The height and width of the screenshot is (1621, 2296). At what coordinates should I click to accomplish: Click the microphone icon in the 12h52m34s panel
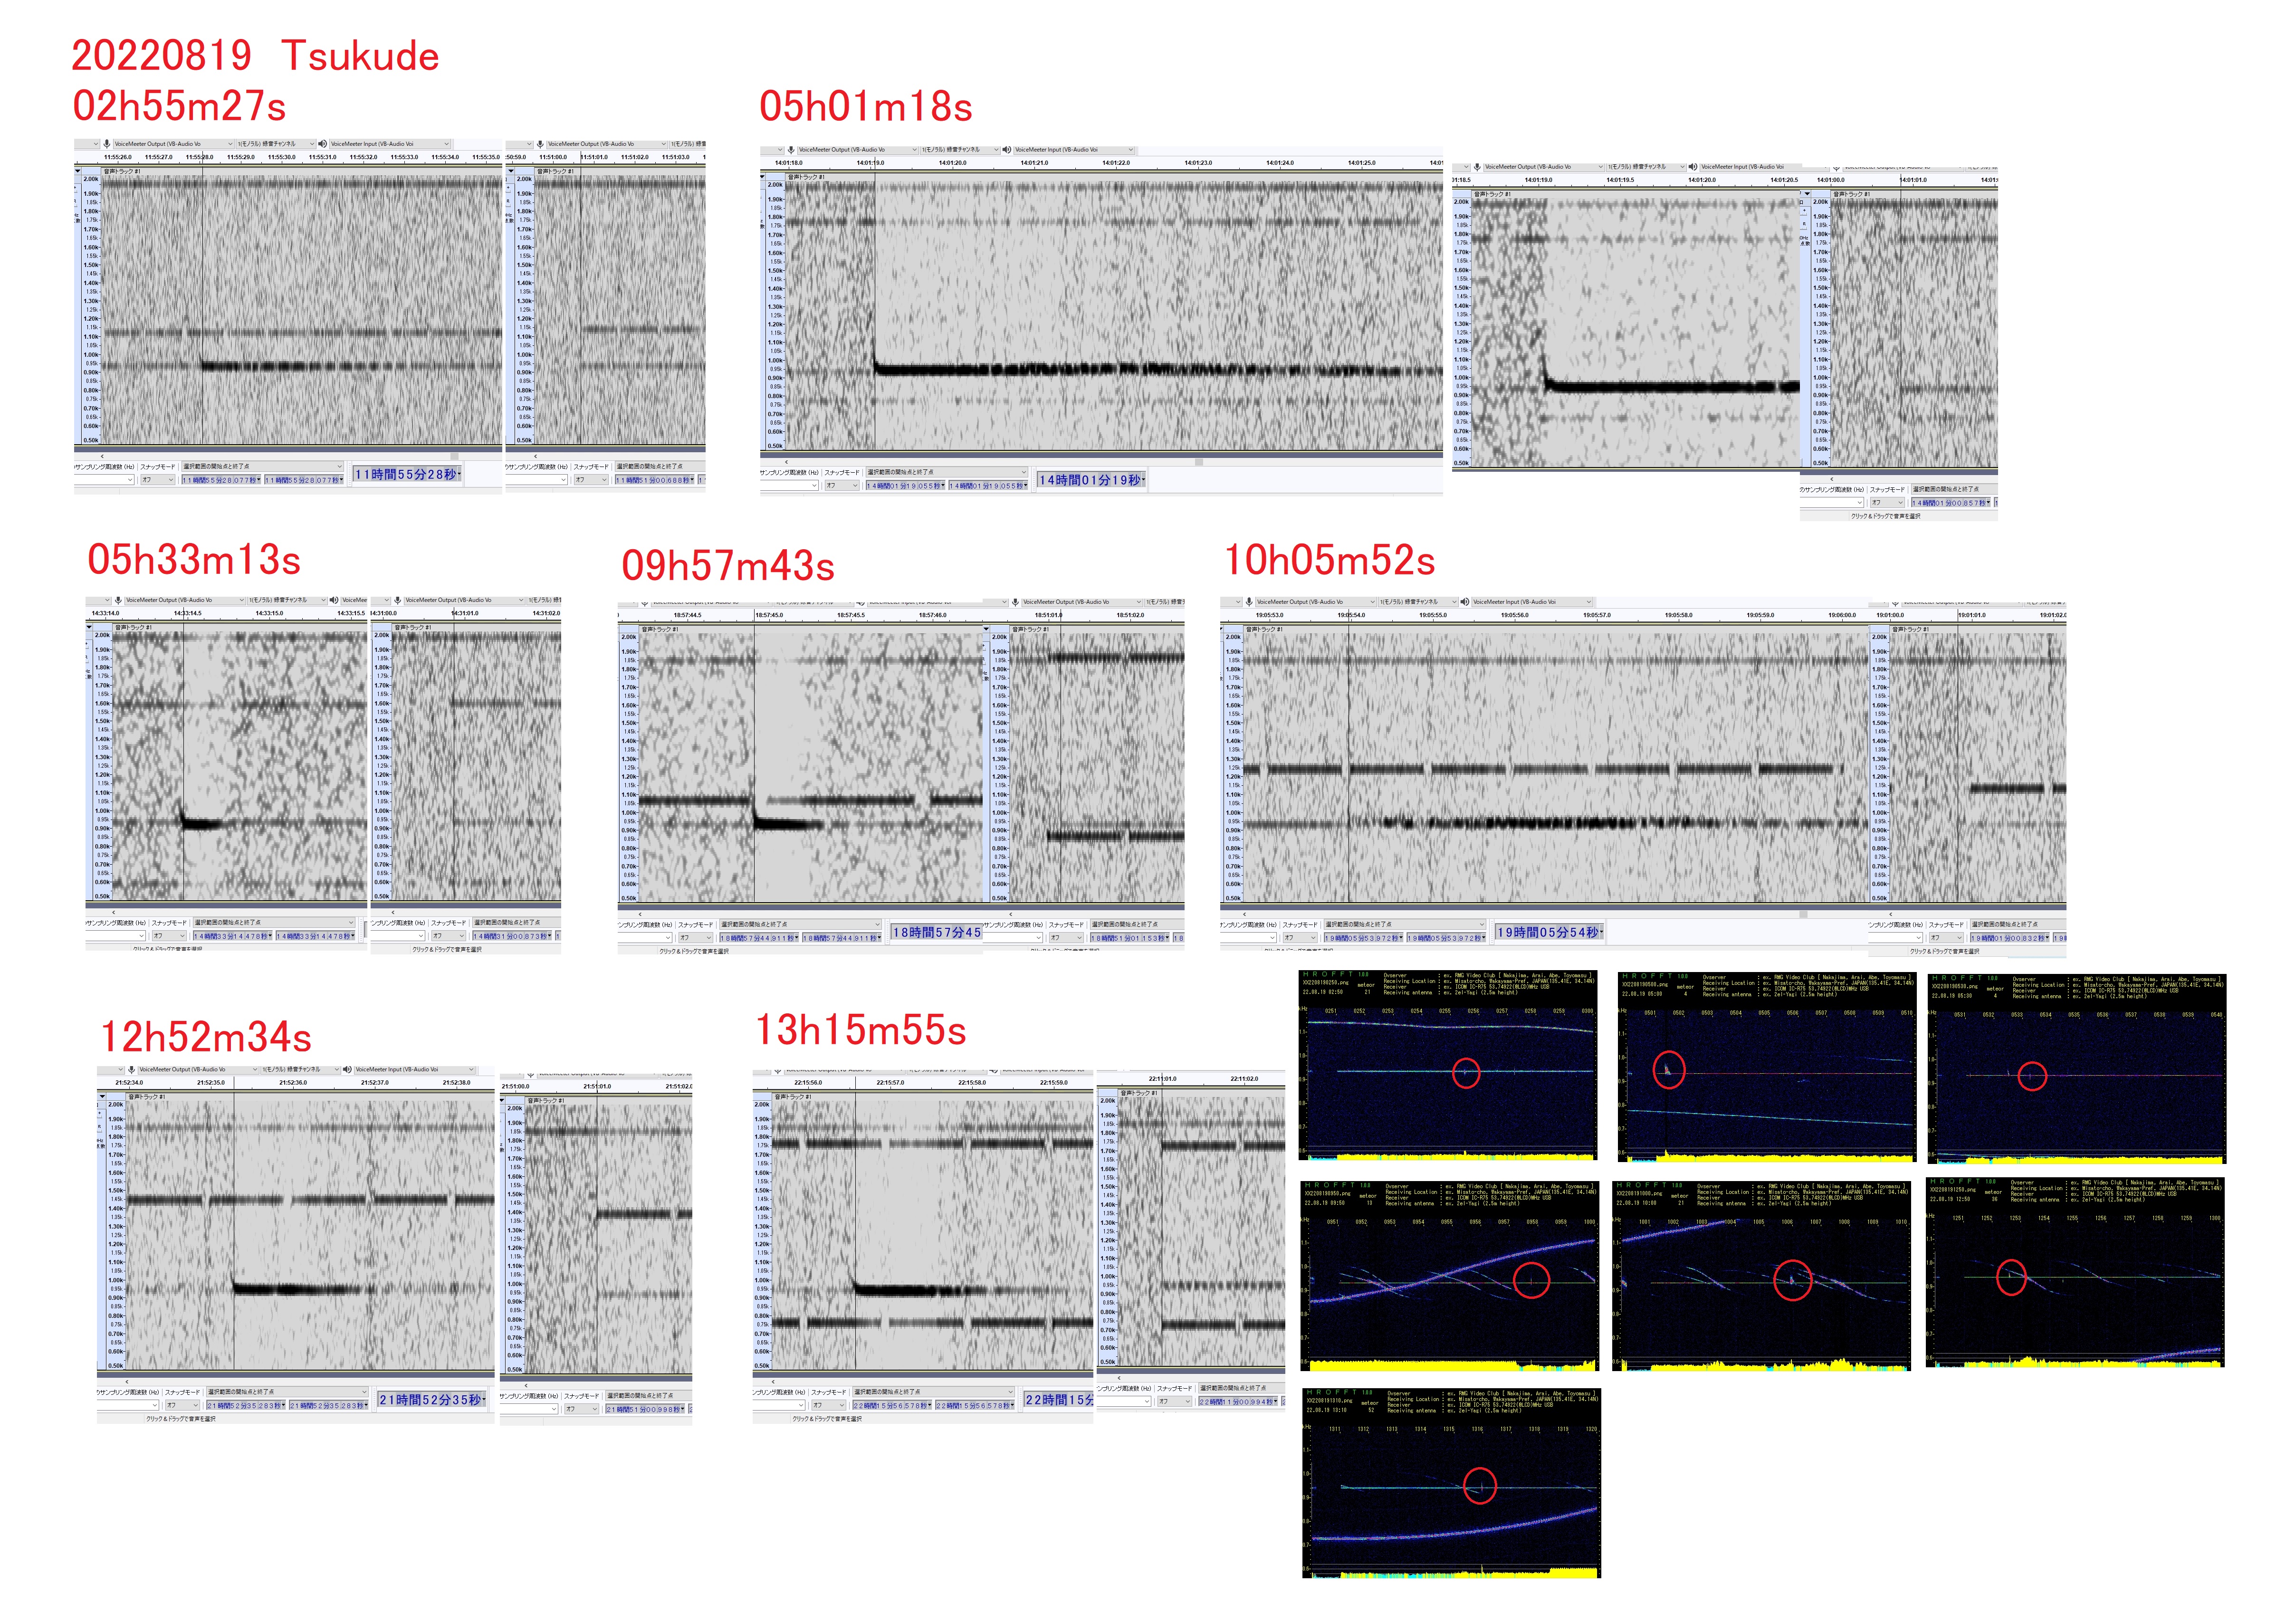coord(132,1070)
